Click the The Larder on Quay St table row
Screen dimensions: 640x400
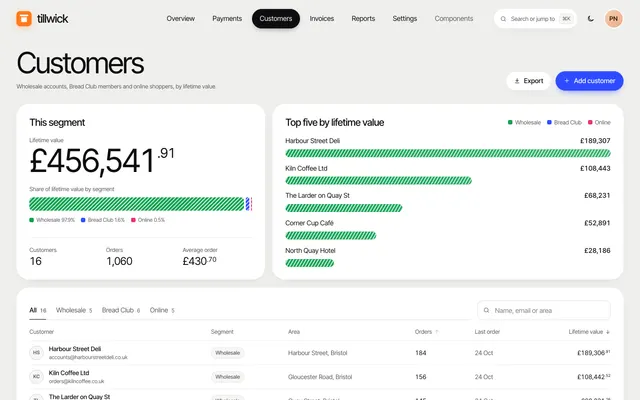point(320,396)
